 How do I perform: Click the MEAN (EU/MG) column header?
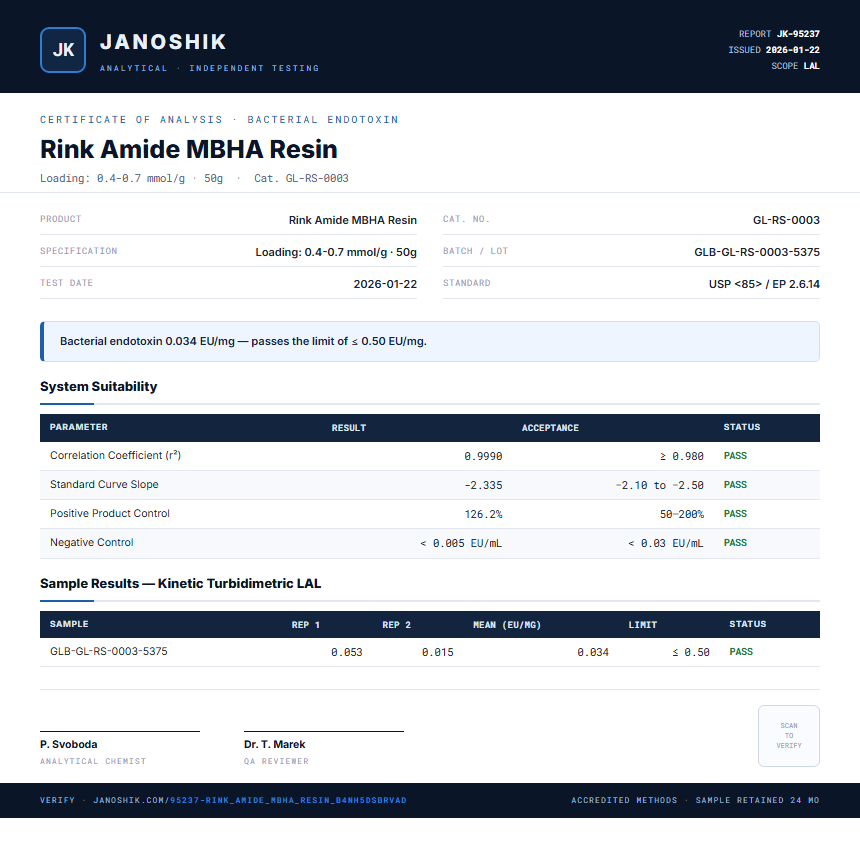tap(507, 625)
